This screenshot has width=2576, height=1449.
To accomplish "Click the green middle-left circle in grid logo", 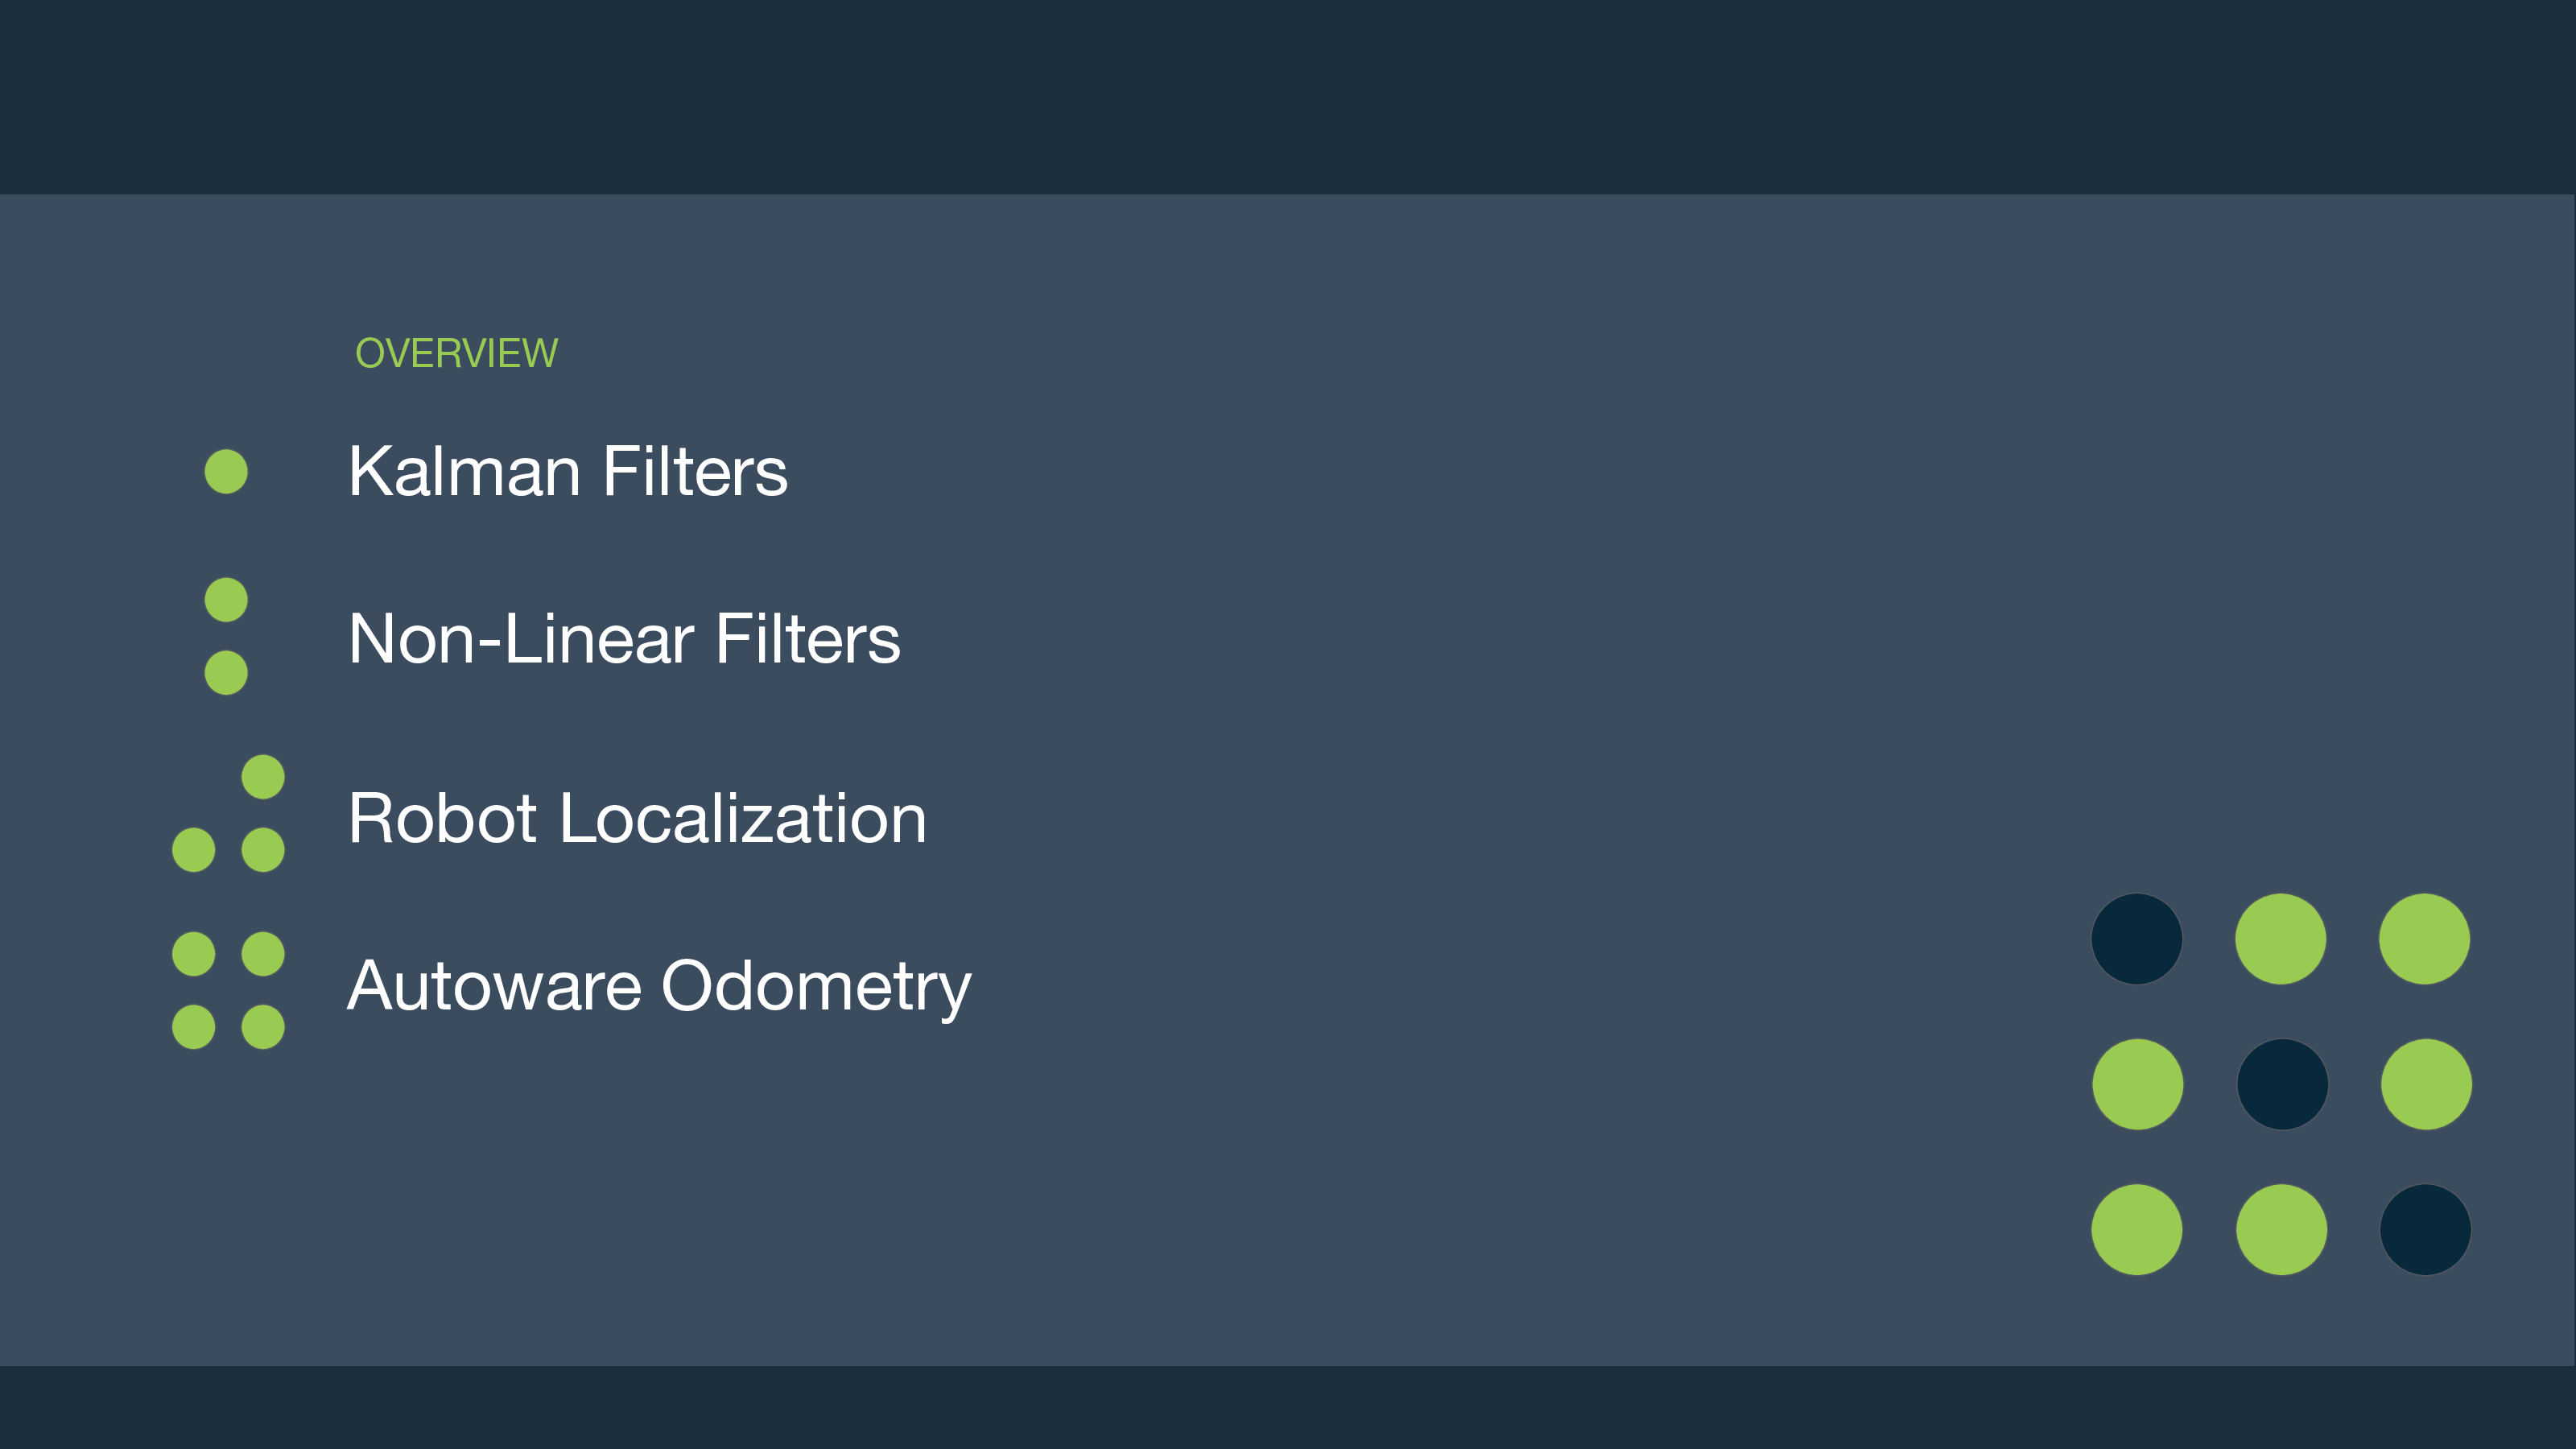I will 2138,1084.
